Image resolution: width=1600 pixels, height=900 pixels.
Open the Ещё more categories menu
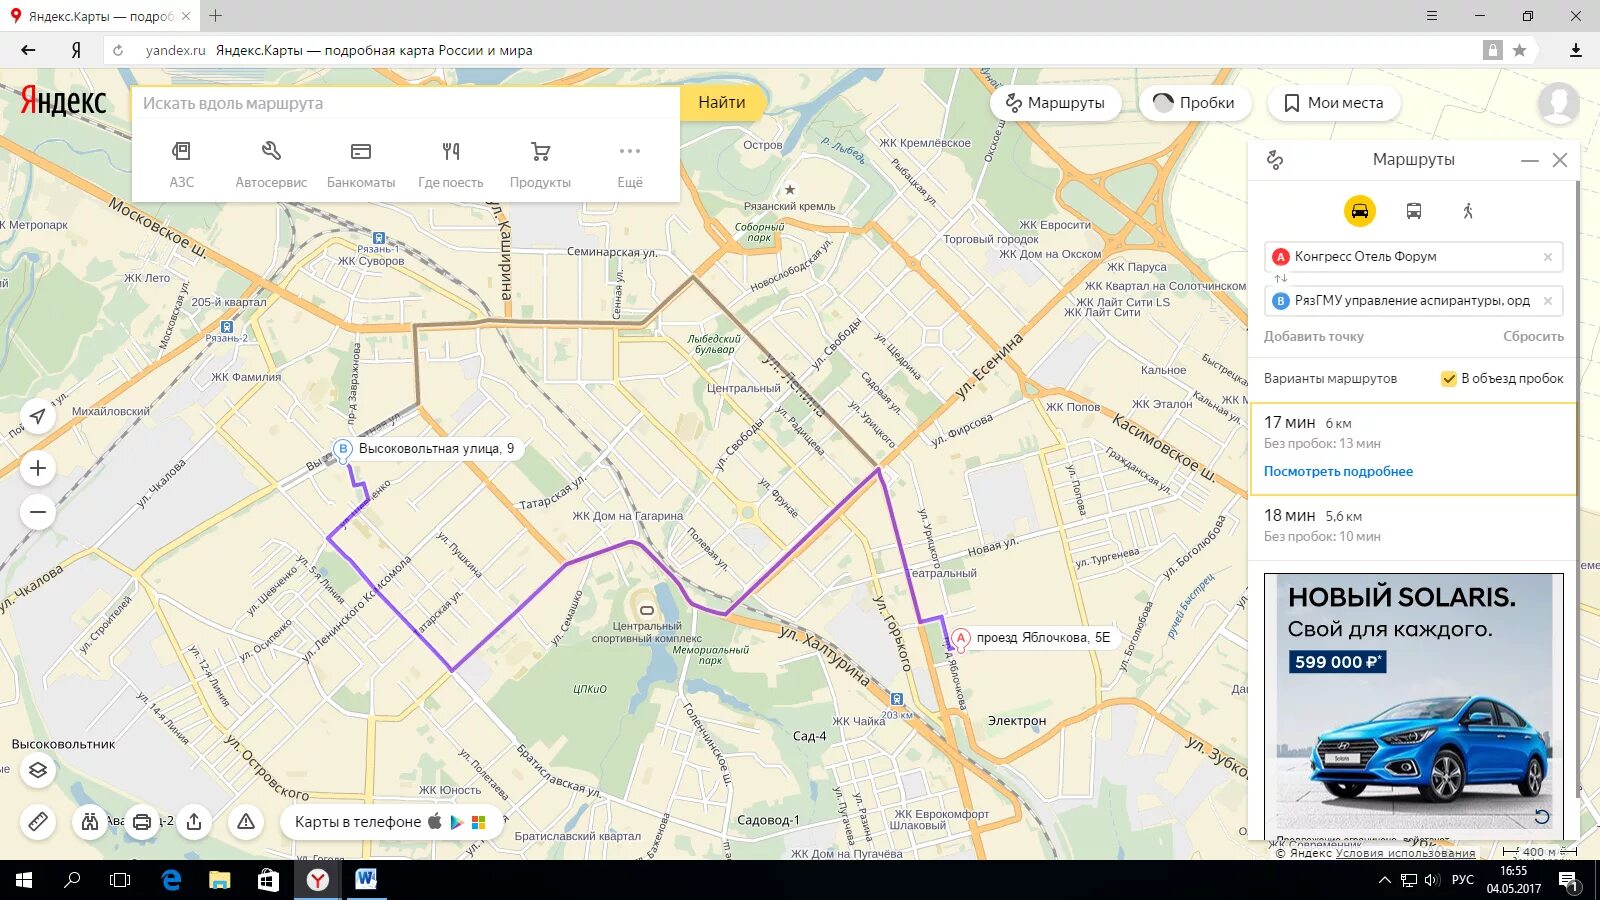click(630, 164)
